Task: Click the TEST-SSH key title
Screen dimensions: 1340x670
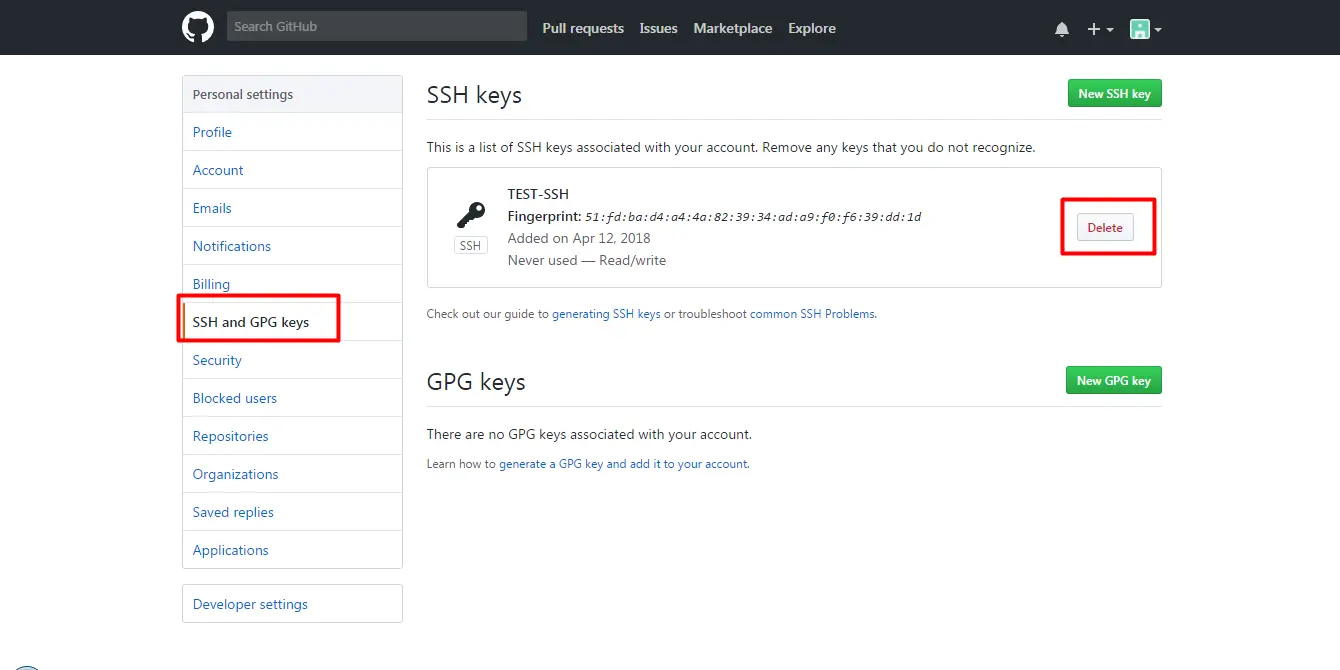Action: 538,194
